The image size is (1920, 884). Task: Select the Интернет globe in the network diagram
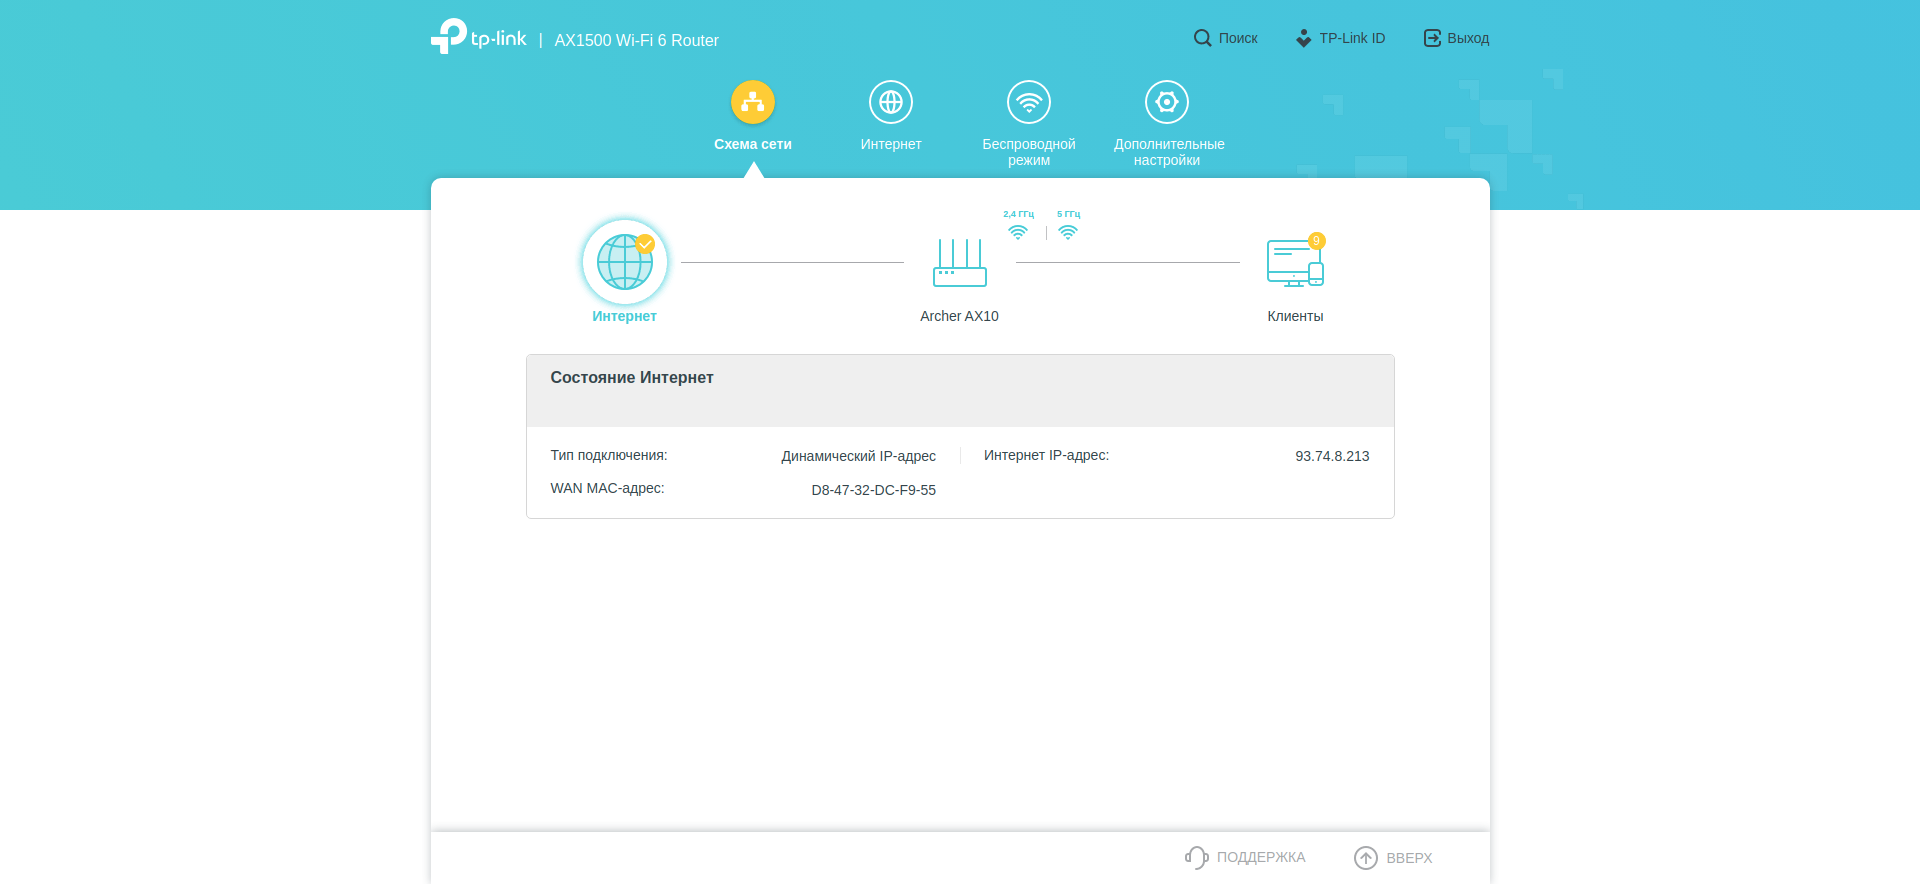624,262
